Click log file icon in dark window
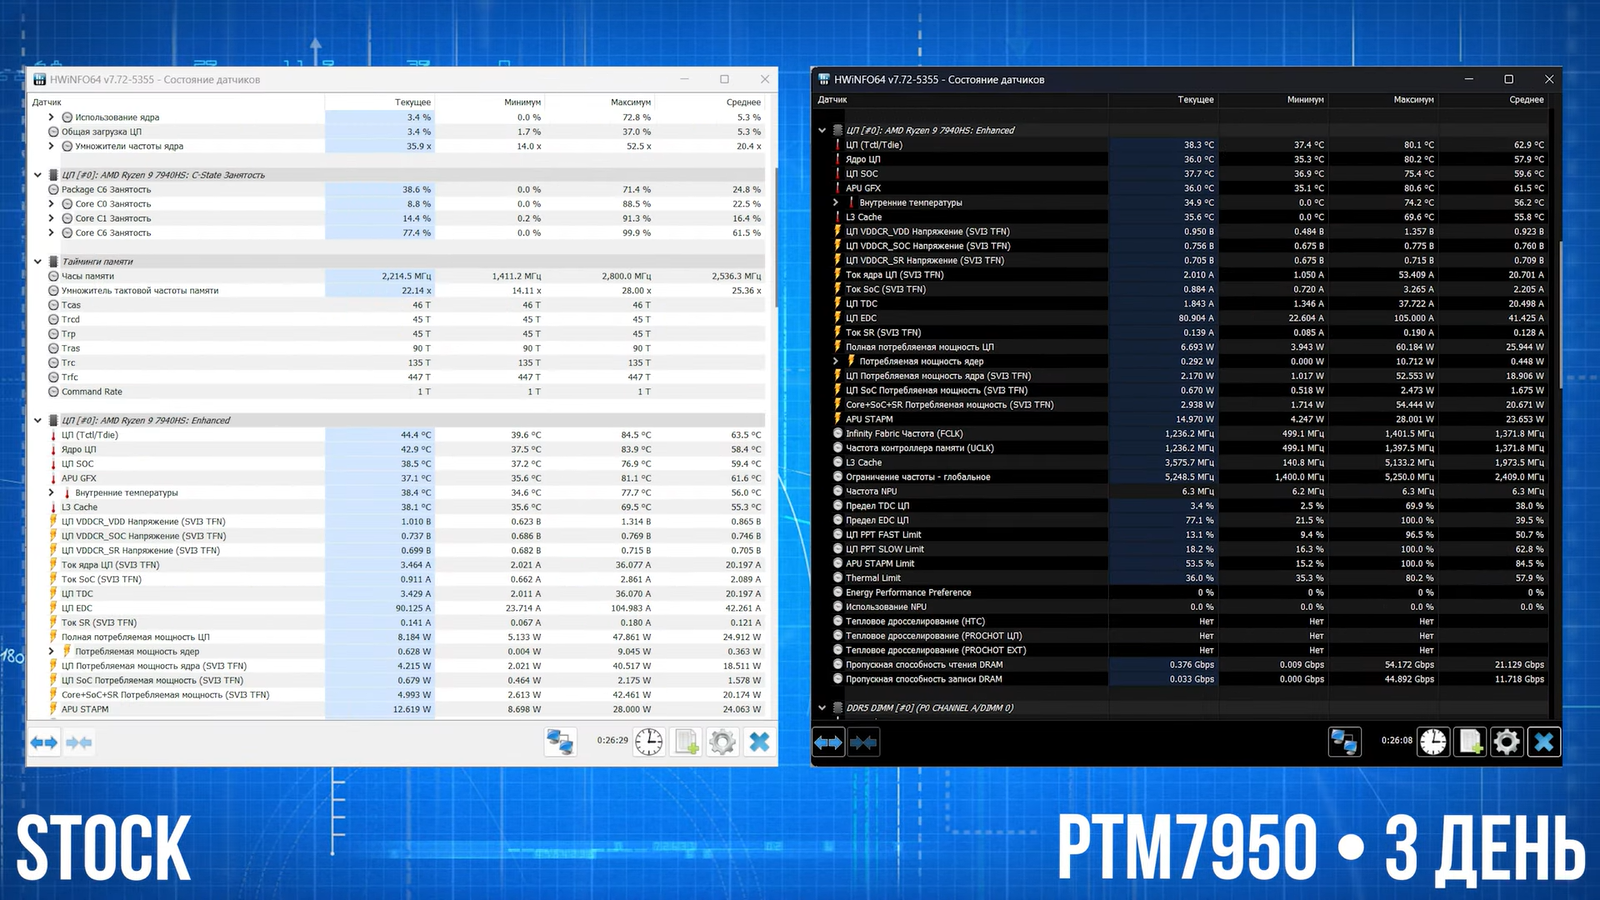Screen dimensions: 1600x900 tap(1470, 742)
